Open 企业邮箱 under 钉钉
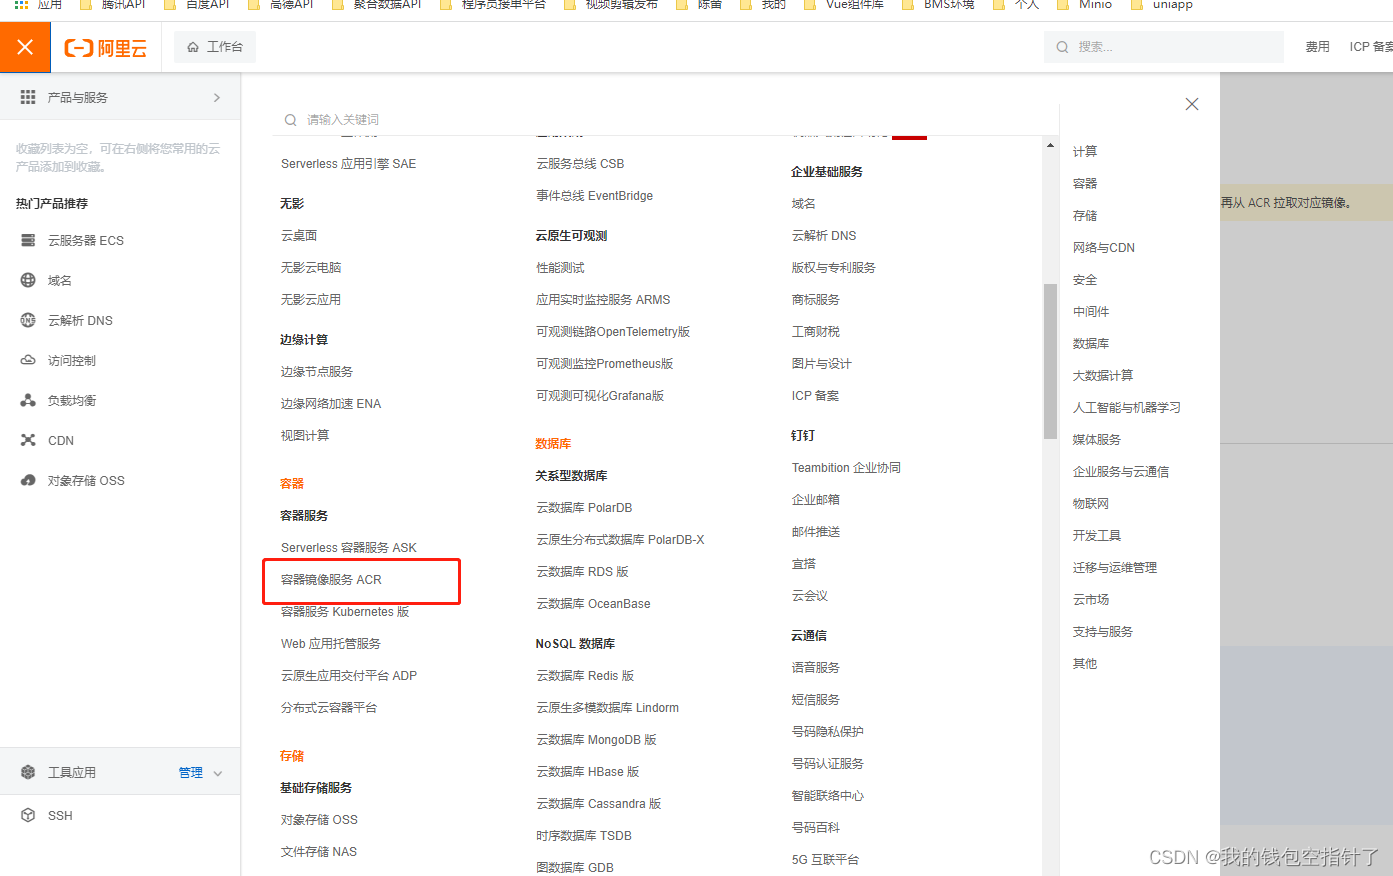Viewport: 1393px width, 876px height. [x=816, y=500]
